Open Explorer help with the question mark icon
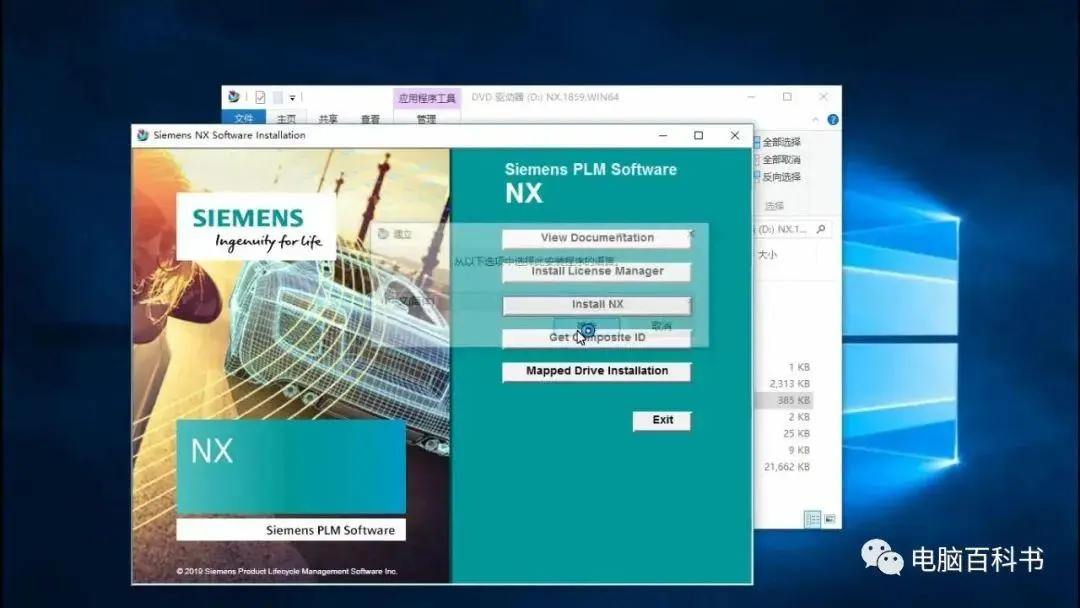 [833, 120]
